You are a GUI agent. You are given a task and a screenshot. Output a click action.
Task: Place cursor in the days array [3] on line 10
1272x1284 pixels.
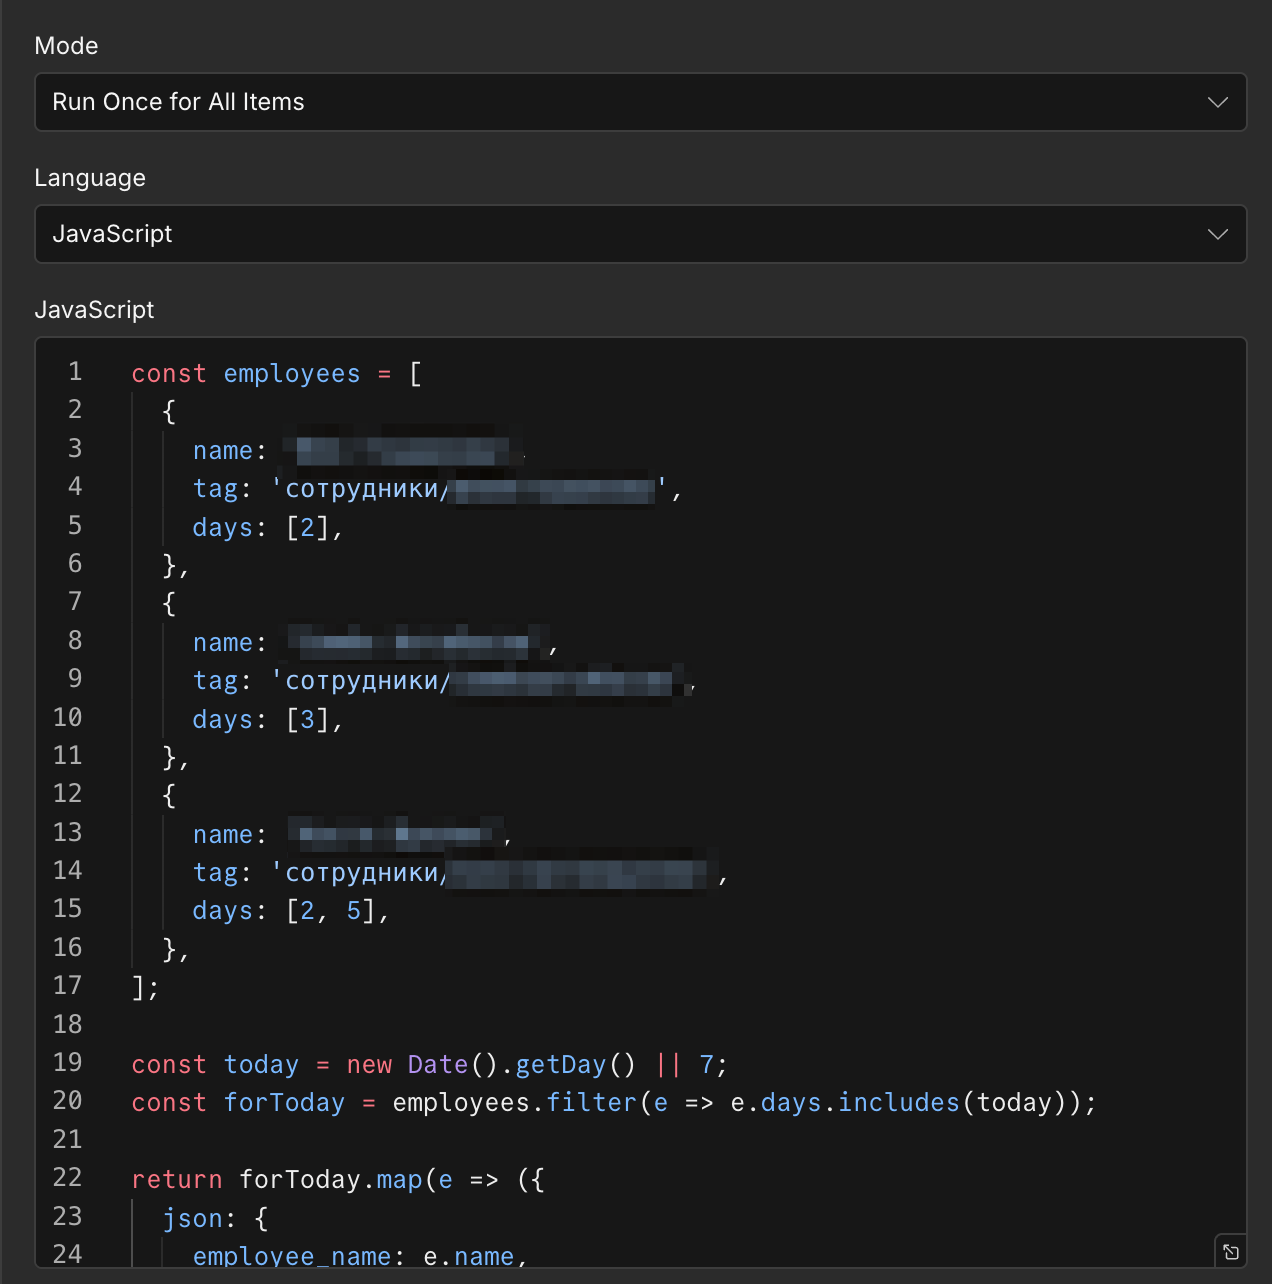click(x=308, y=720)
